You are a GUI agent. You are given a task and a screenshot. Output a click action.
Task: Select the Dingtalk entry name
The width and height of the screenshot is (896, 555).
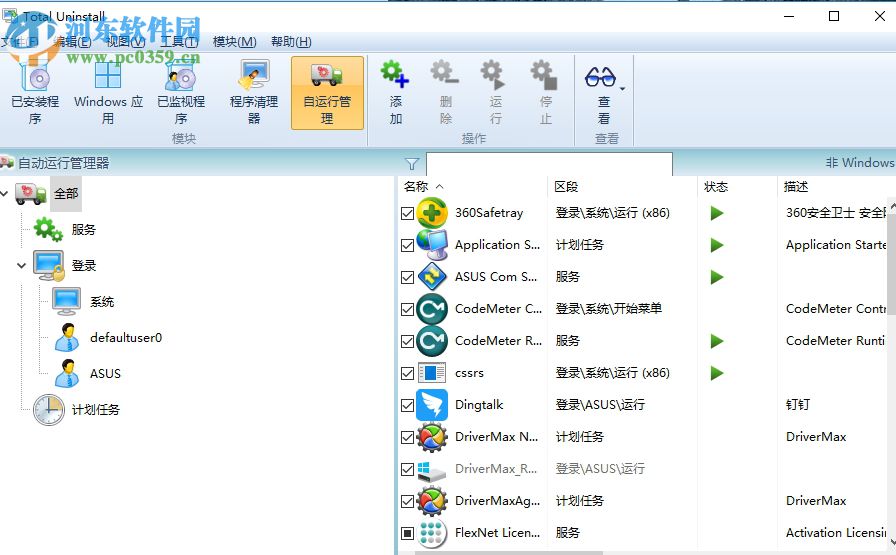479,405
